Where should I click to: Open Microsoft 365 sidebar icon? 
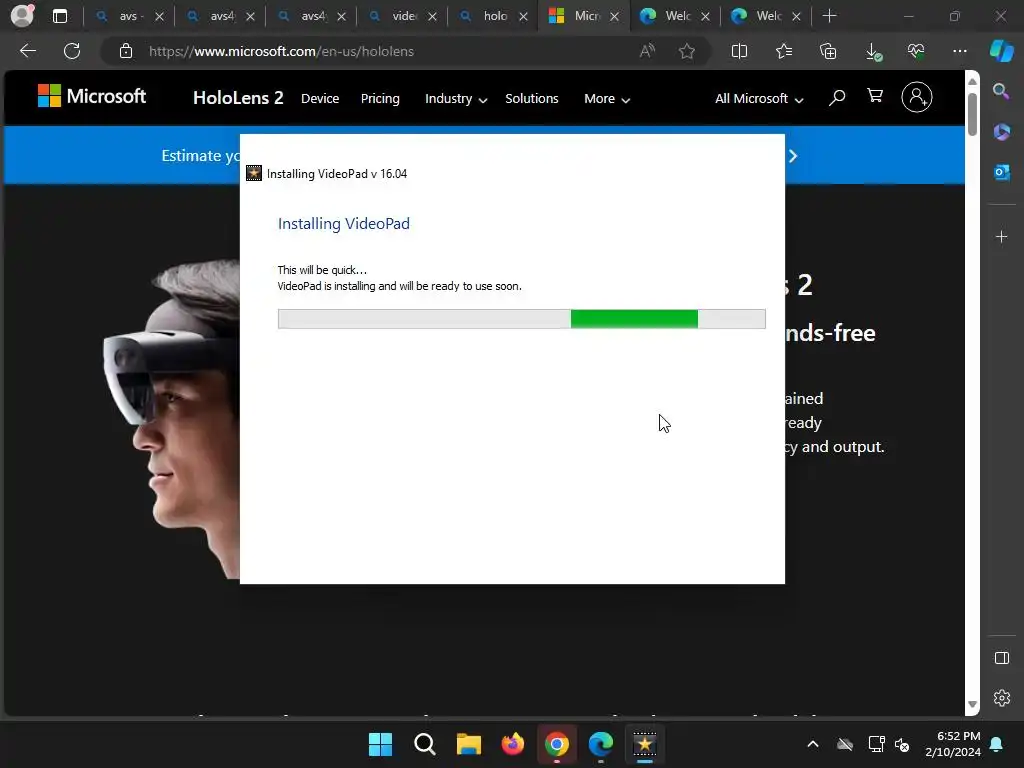[1001, 131]
